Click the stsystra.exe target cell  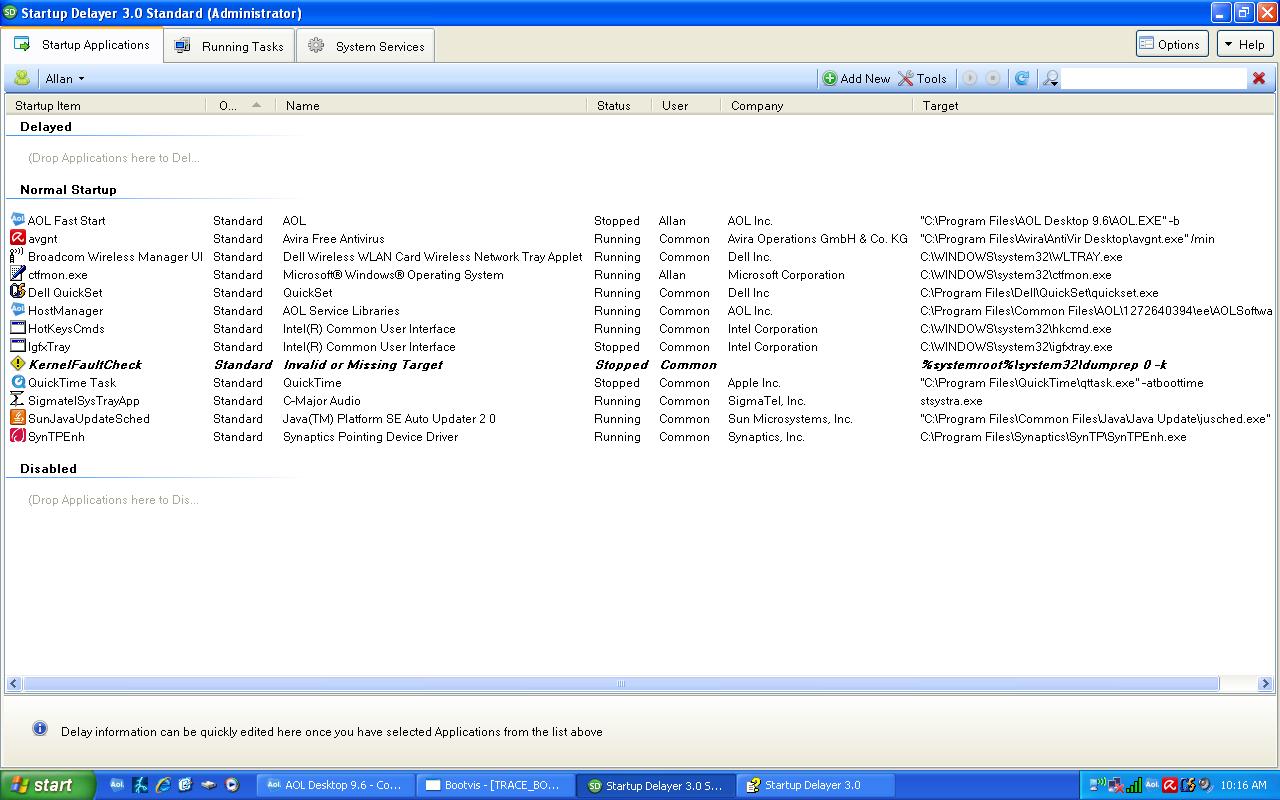coord(951,401)
